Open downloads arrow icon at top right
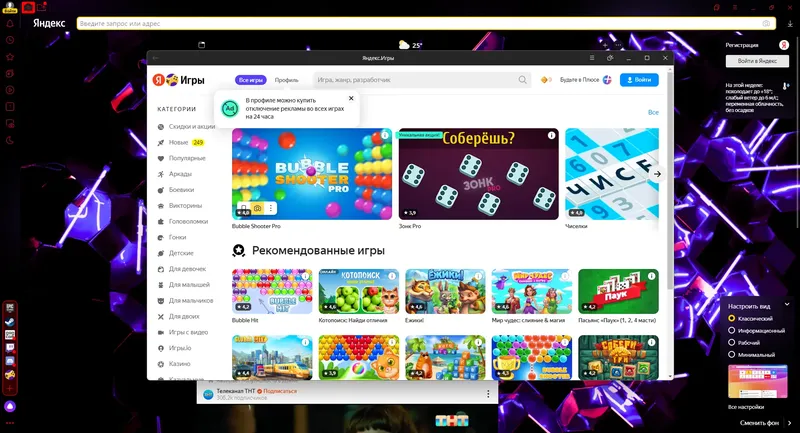The height and width of the screenshot is (433, 800). (x=790, y=24)
